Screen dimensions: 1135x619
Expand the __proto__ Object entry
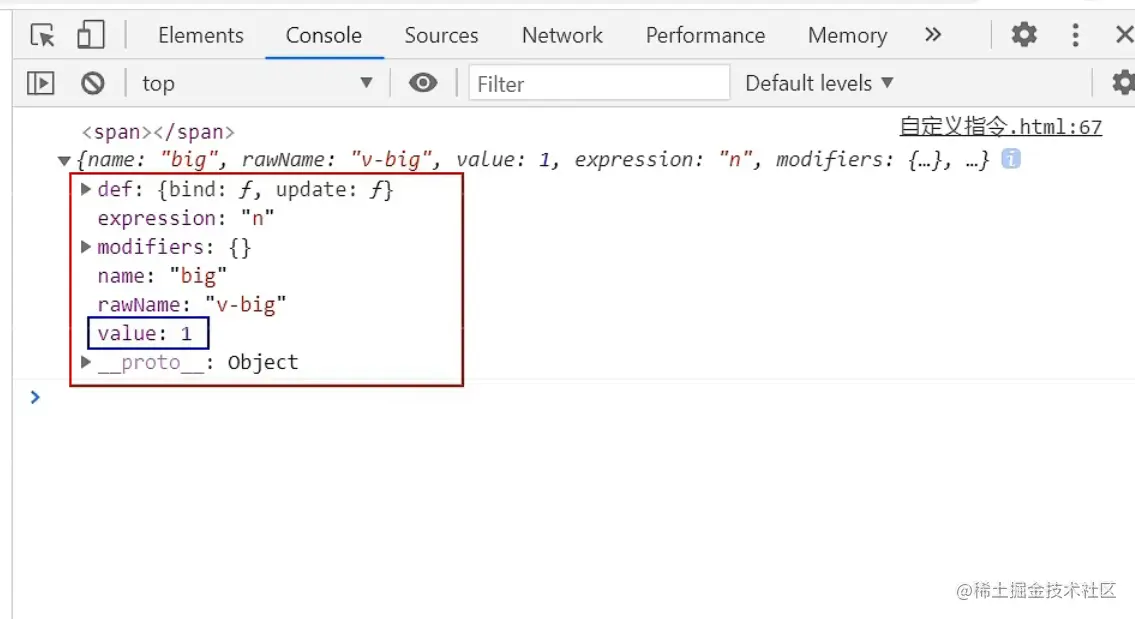87,362
